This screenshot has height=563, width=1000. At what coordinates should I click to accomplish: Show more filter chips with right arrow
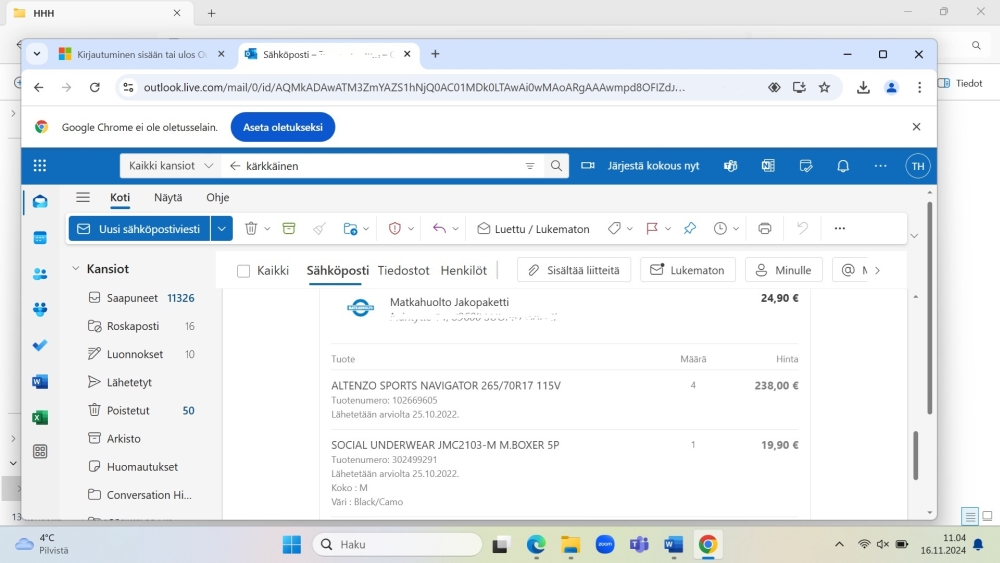click(x=878, y=270)
